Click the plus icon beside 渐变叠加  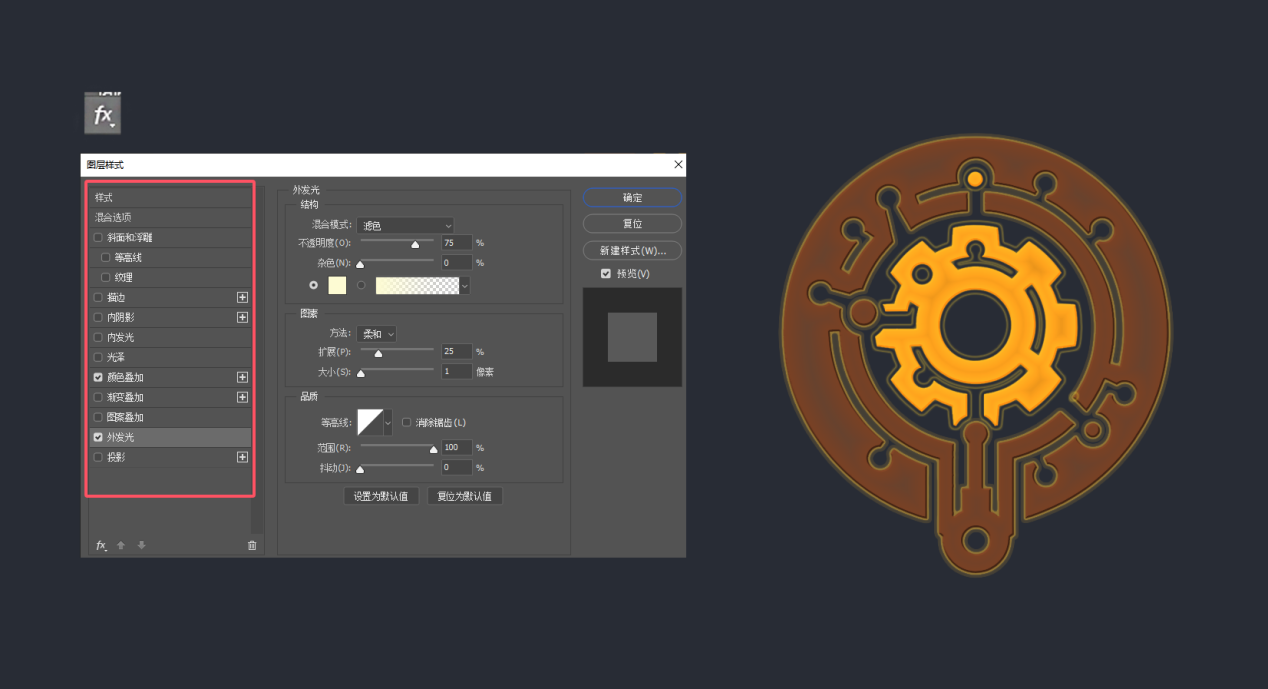point(242,397)
